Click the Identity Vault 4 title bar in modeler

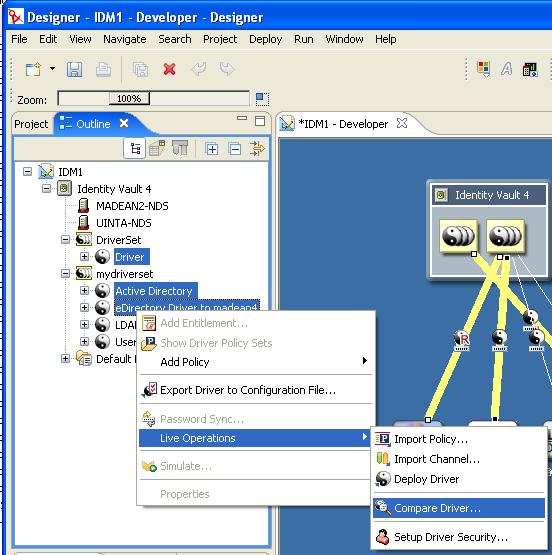(489, 195)
